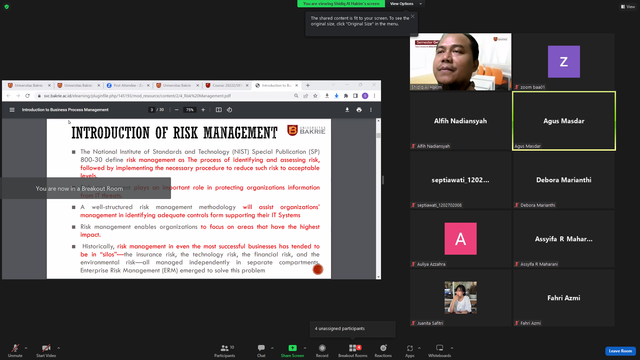Click the PDF scrollbar down arrow

[378, 276]
